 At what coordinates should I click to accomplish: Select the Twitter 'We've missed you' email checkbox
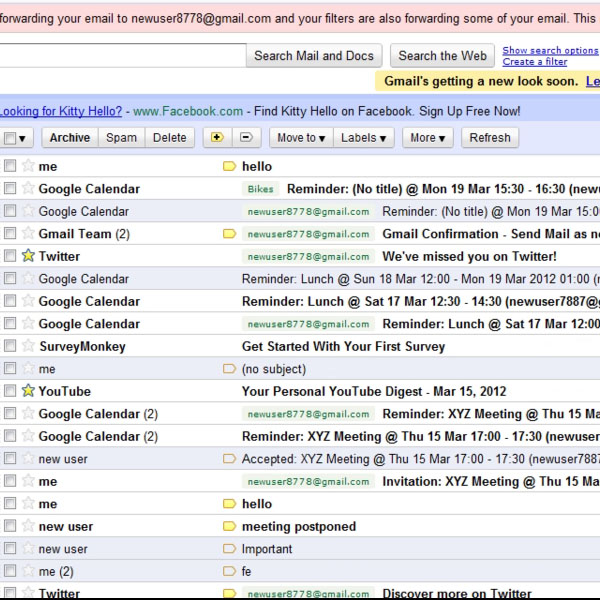click(10, 256)
